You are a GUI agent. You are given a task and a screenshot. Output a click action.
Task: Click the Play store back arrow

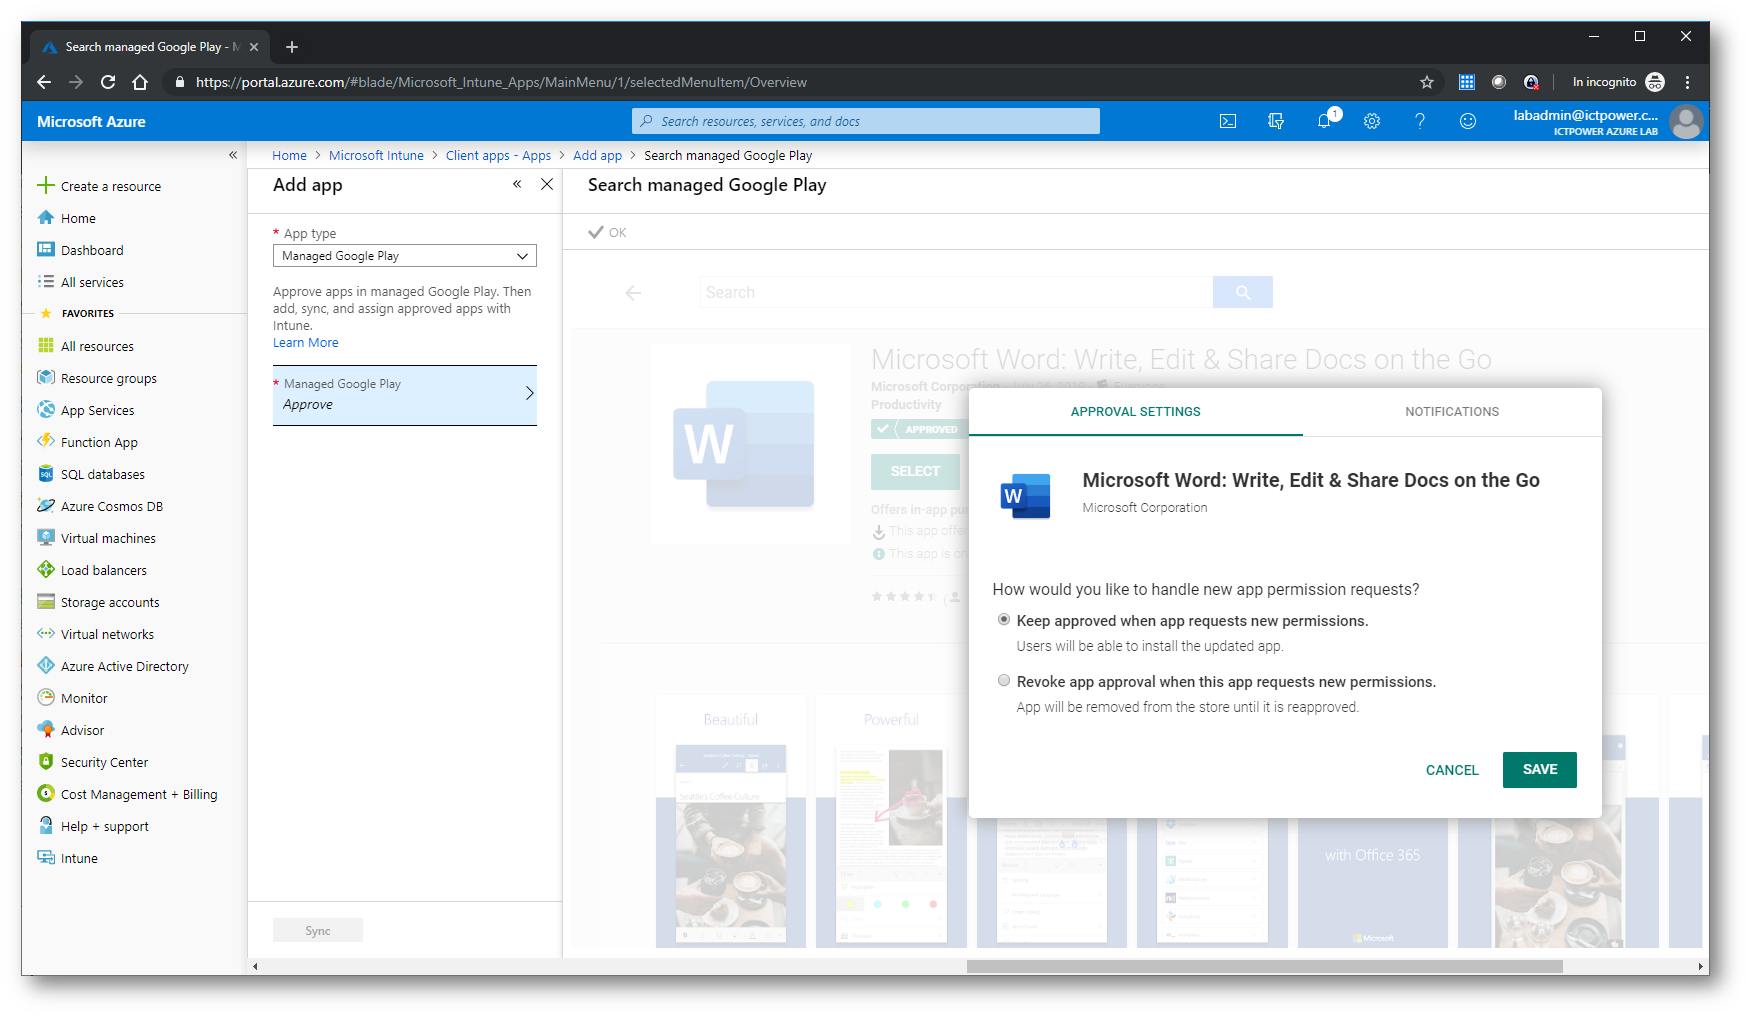633,293
